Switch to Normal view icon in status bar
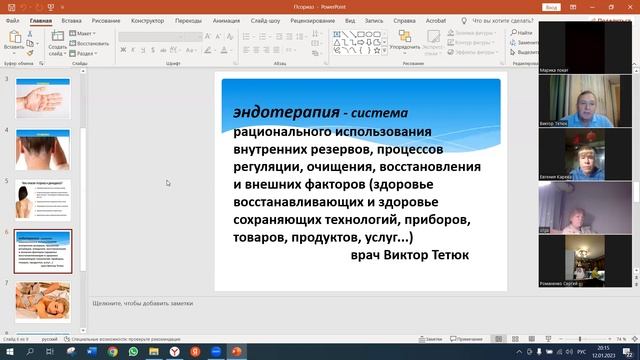The width and height of the screenshot is (640, 360). pyautogui.click(x=498, y=339)
